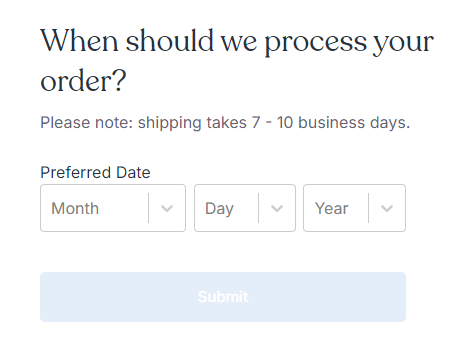This screenshot has width=473, height=363.
Task: Click the '7 - 10 business days' text
Action: coord(331,122)
